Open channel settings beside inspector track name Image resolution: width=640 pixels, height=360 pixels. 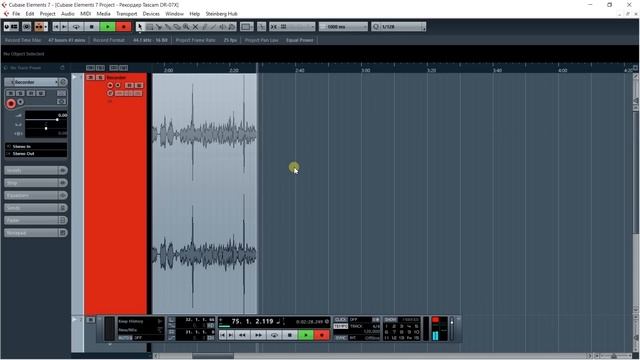(x=63, y=82)
